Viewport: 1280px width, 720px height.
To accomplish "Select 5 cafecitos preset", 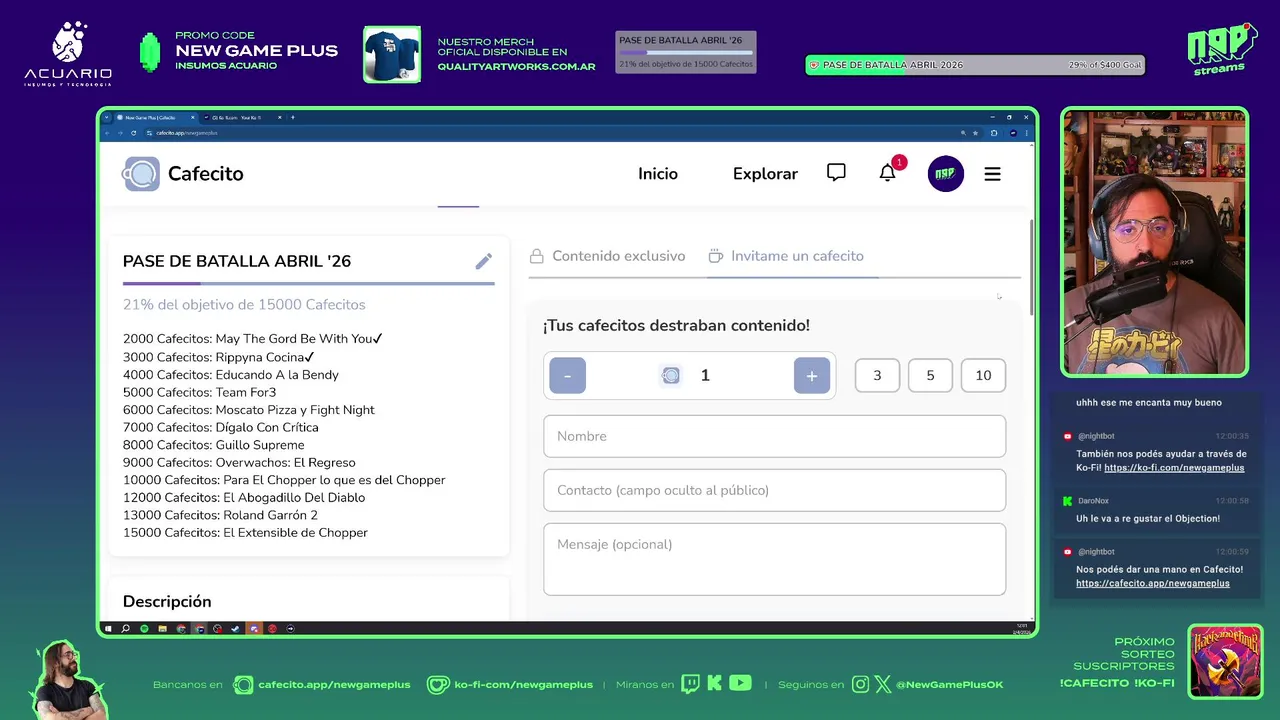I will (x=930, y=375).
